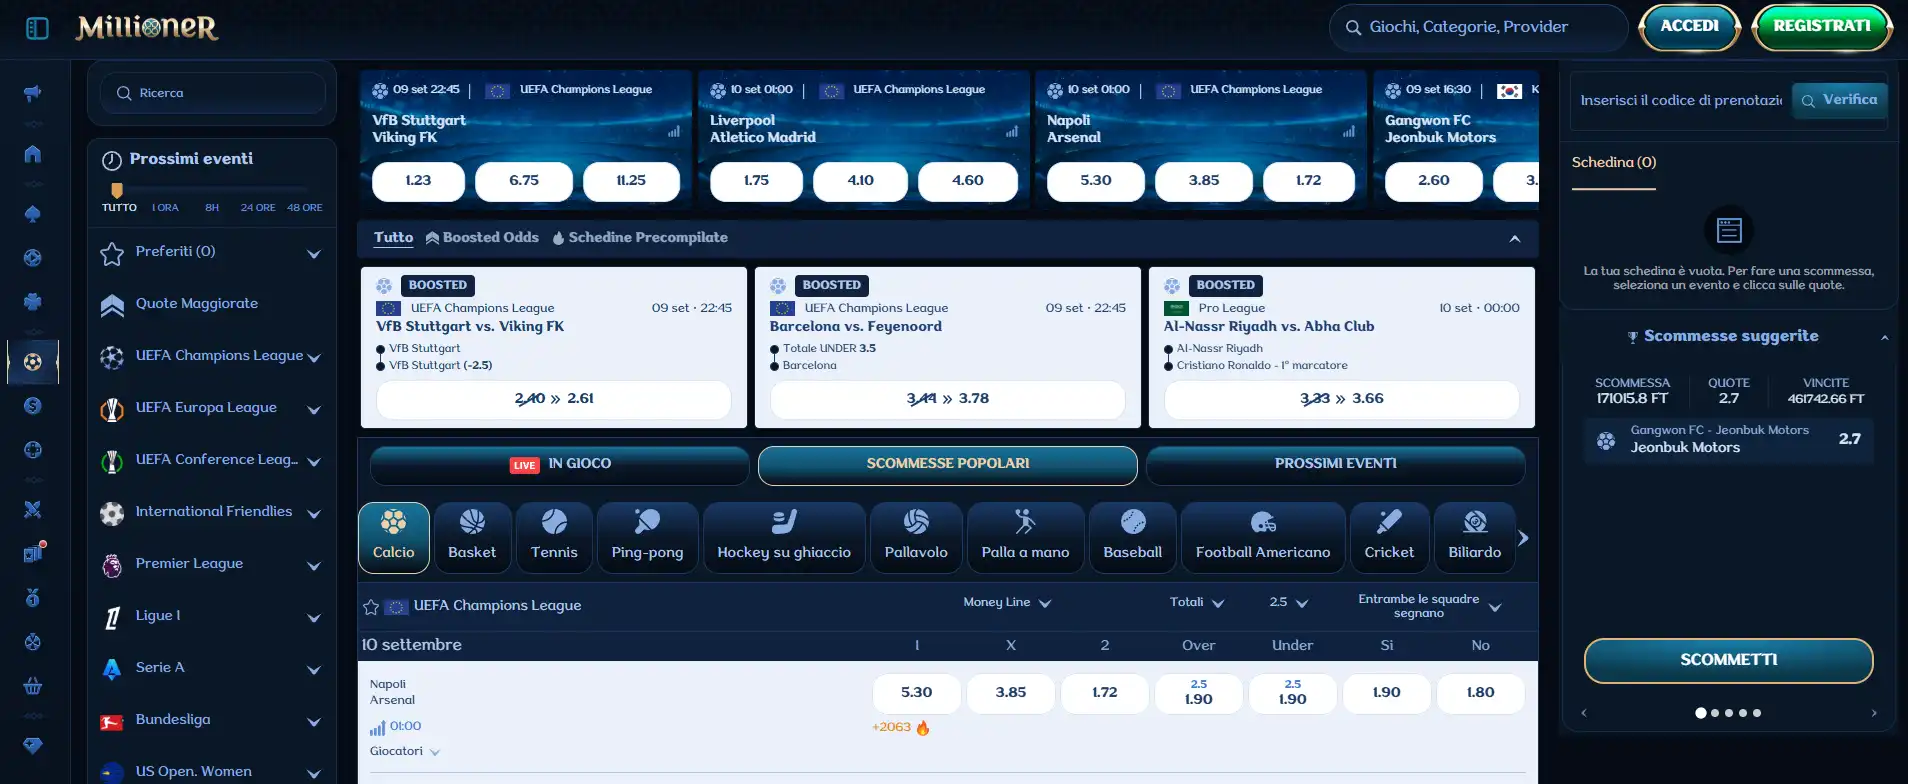
Task: Select 24 ORE on the time slider
Action: pos(258,208)
